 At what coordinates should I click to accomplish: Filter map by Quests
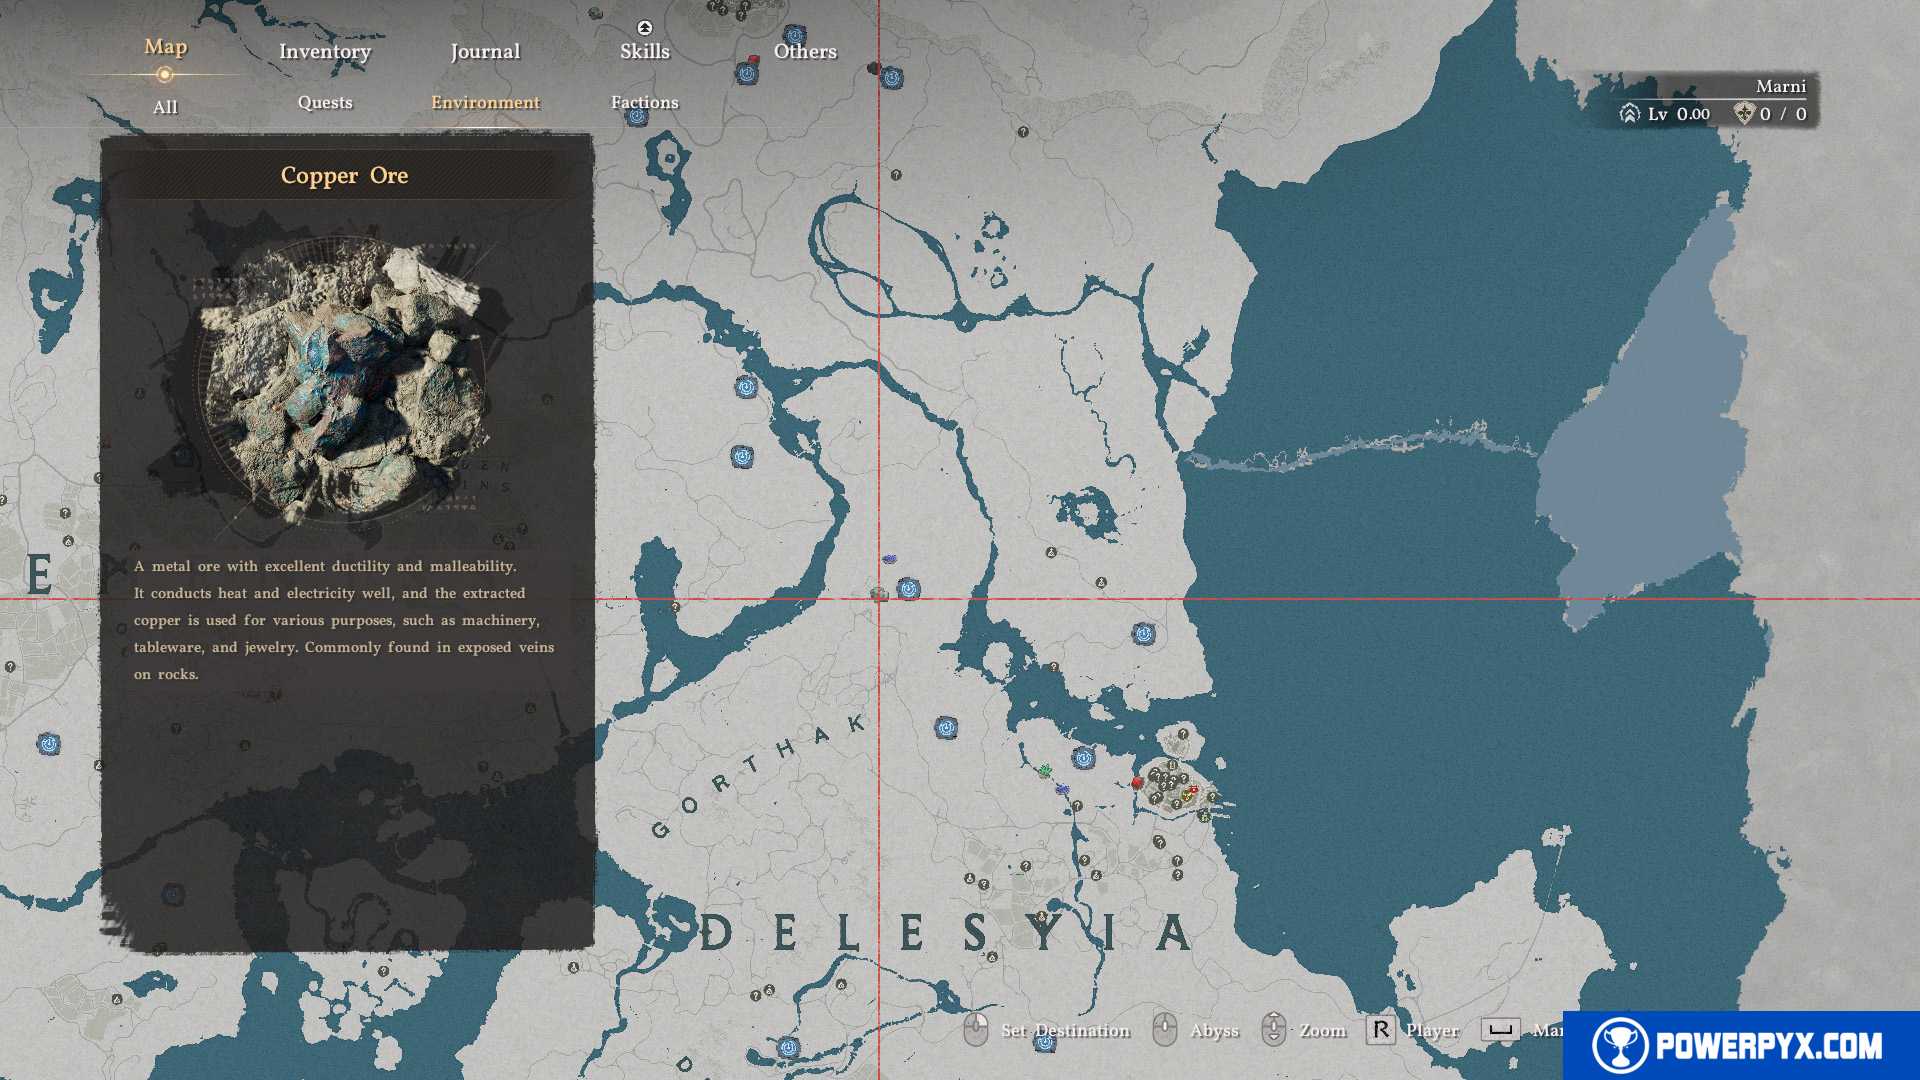pyautogui.click(x=325, y=102)
